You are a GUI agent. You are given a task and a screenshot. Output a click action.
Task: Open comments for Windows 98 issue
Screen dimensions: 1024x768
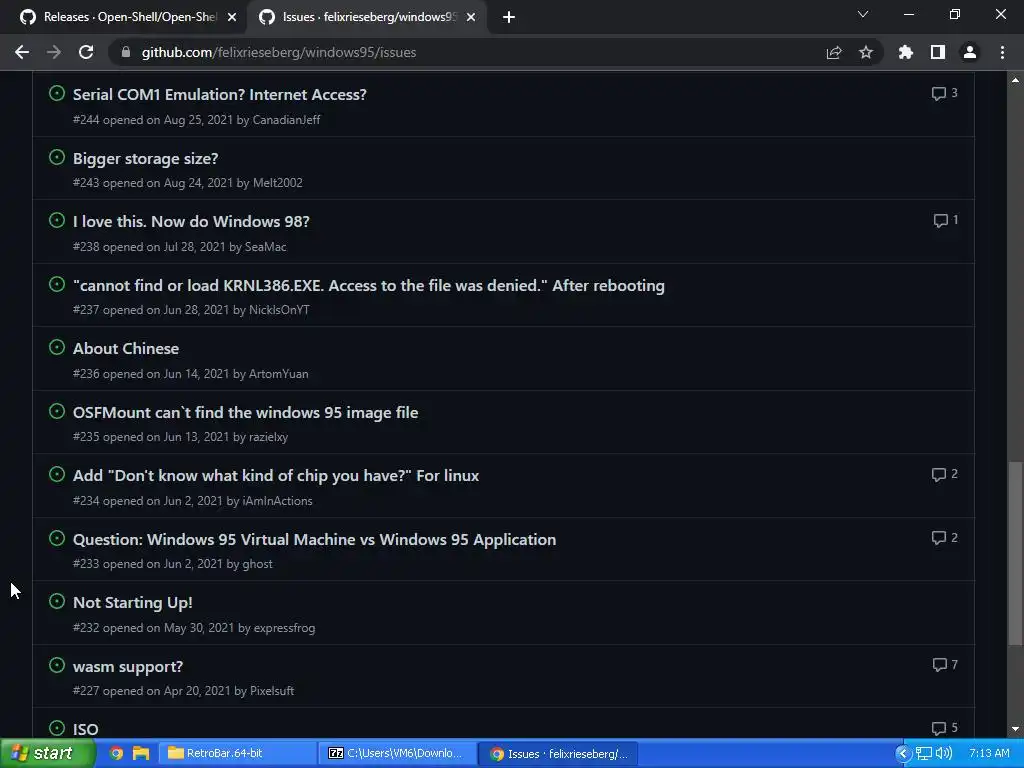[x=946, y=220]
